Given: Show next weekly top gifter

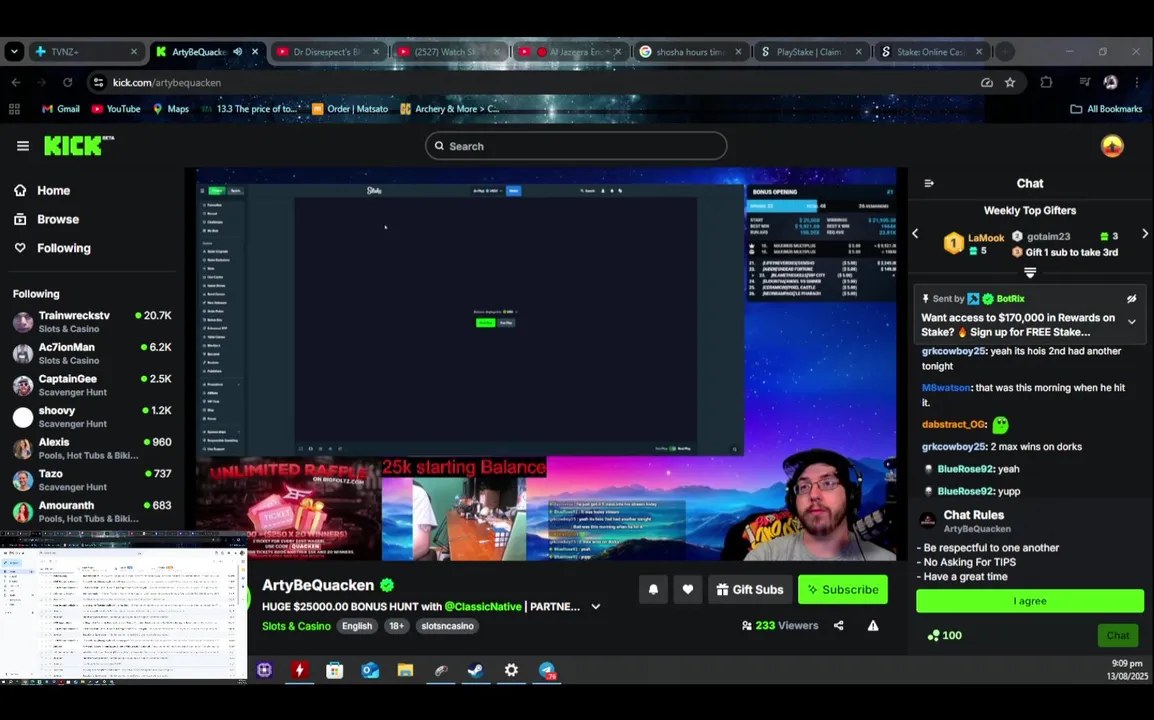Looking at the screenshot, I should [x=1144, y=233].
